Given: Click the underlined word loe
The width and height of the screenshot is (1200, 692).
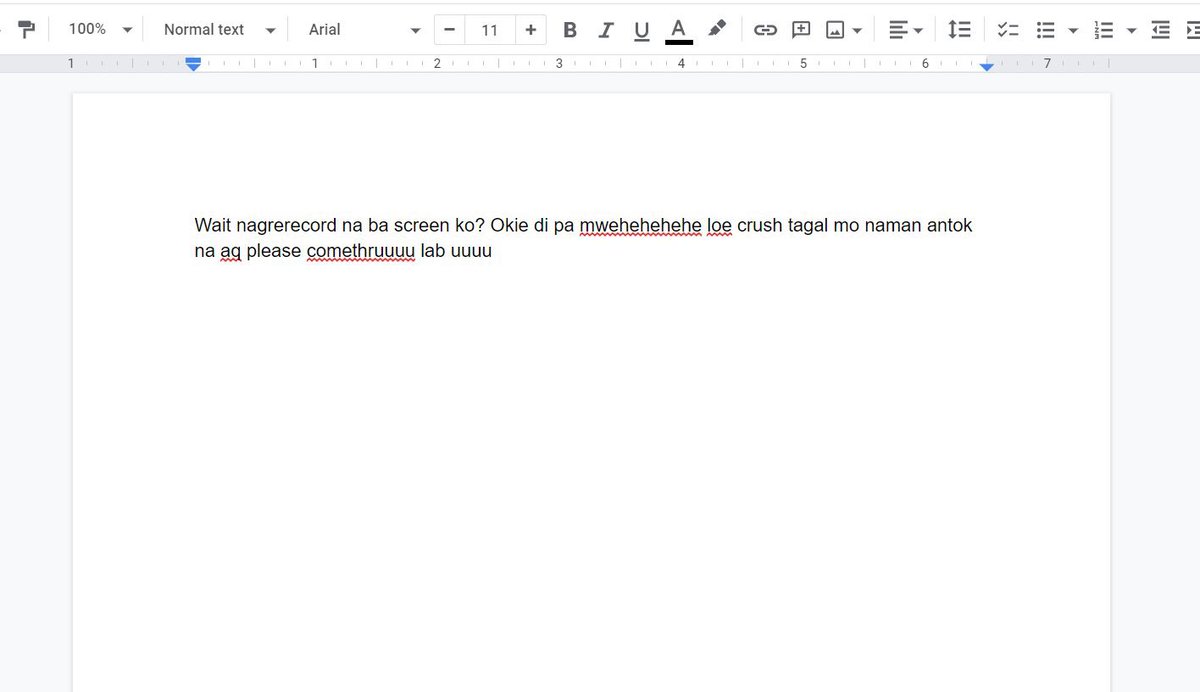Looking at the screenshot, I should click(x=720, y=225).
